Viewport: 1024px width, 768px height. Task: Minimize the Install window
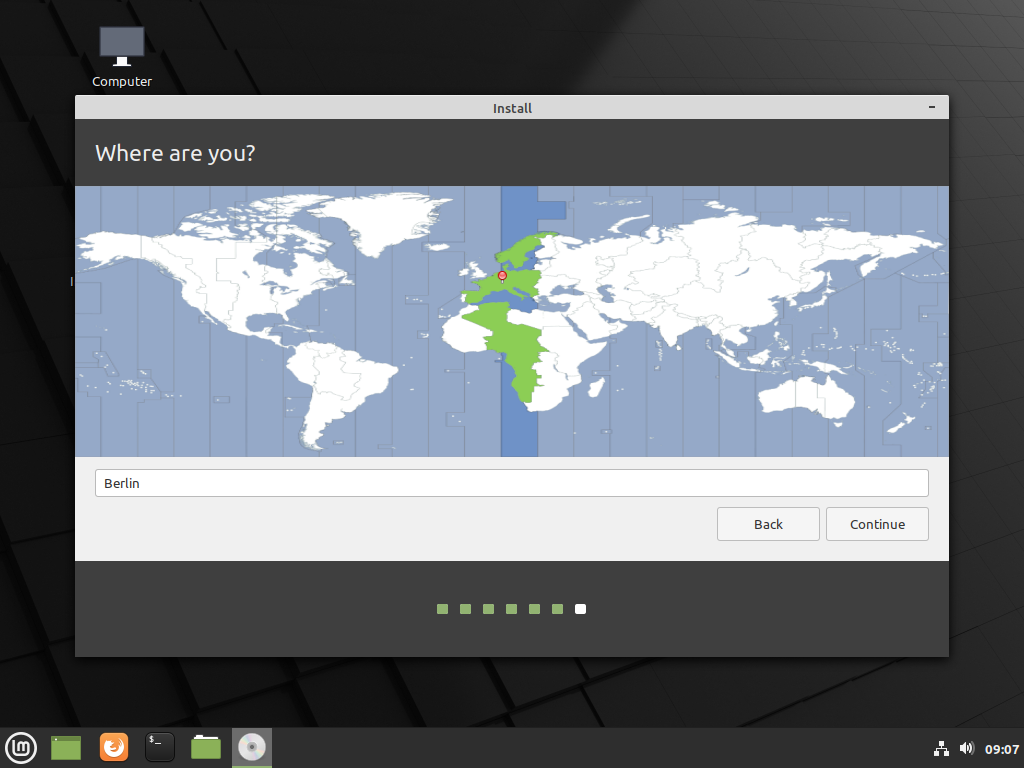tap(932, 107)
